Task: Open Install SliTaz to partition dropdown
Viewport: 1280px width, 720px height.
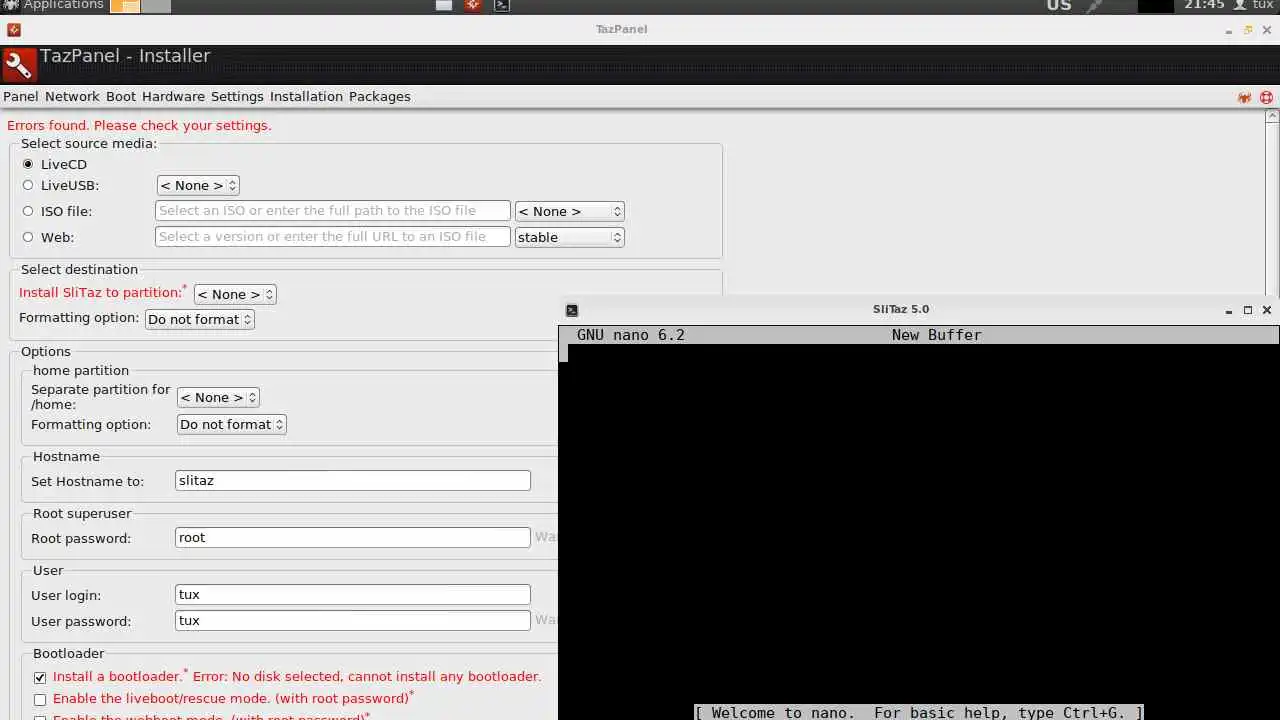Action: tap(235, 294)
